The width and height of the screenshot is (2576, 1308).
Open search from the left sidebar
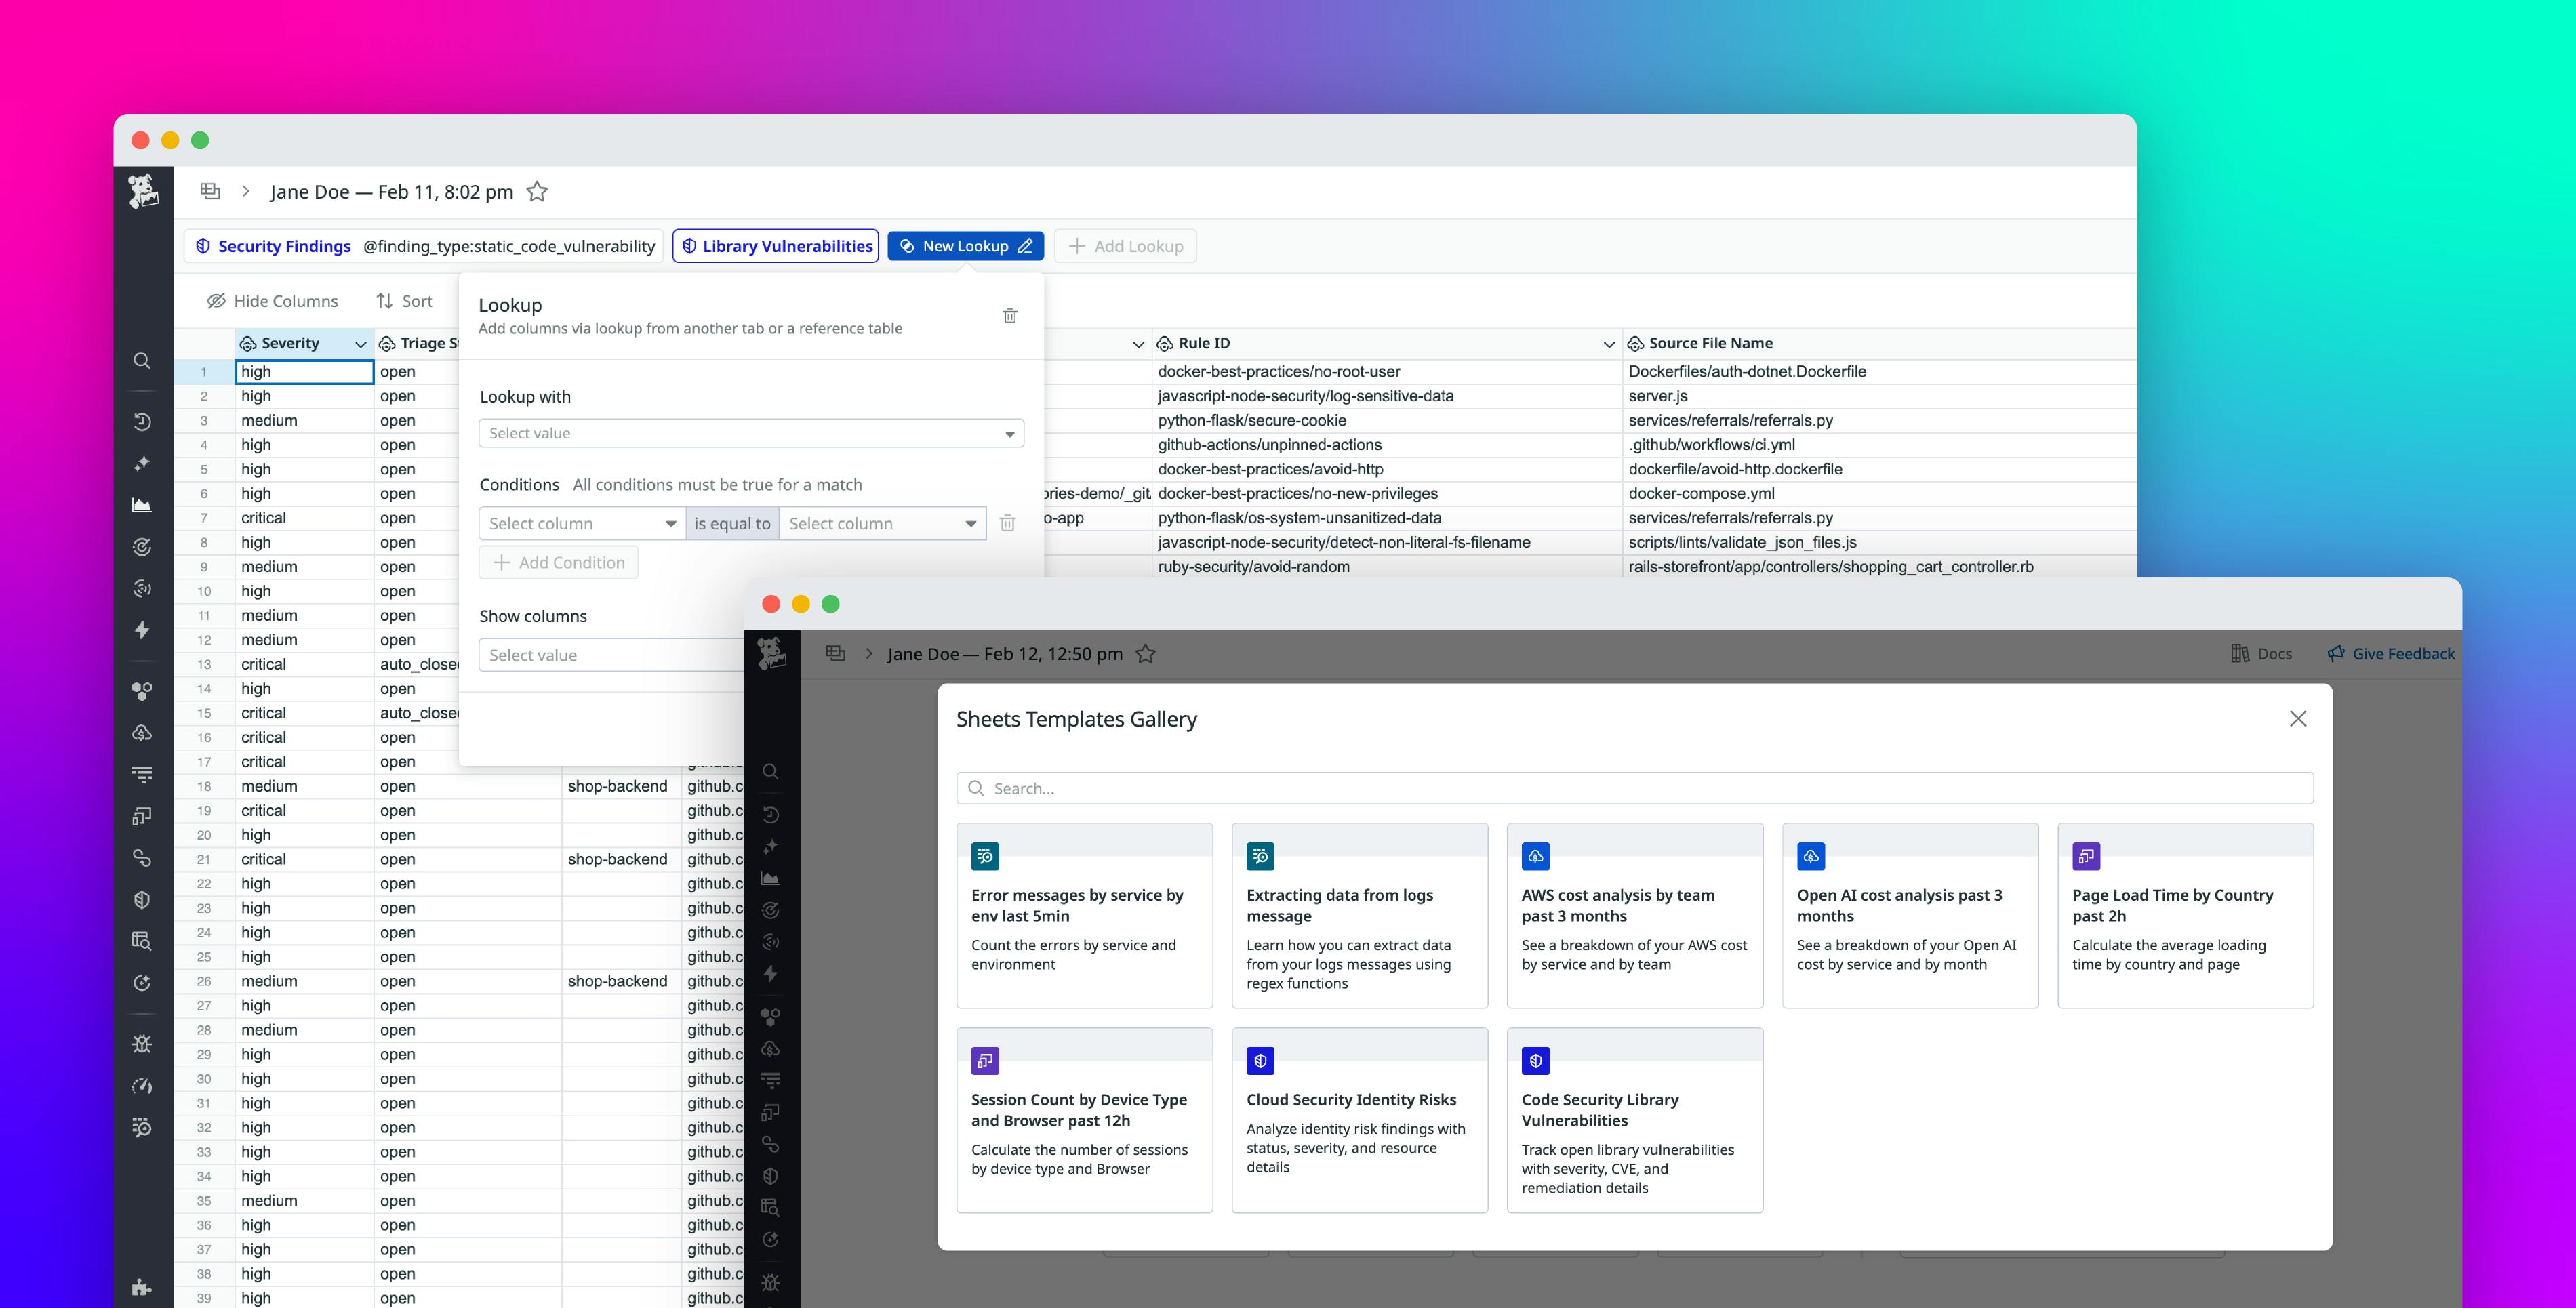point(142,360)
